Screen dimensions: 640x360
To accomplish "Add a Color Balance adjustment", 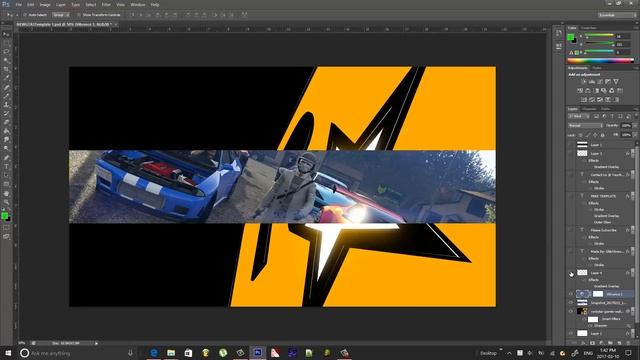I will 588,91.
